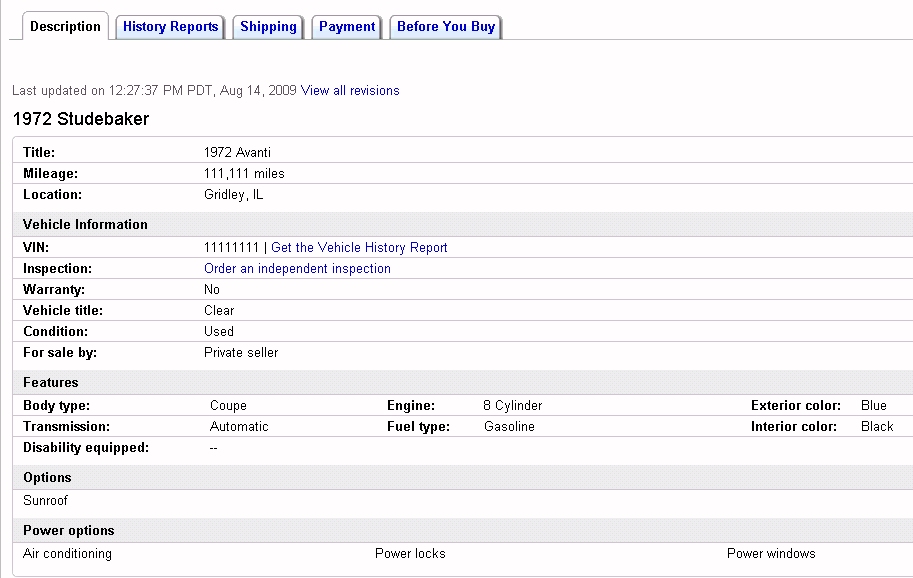Open Get the Vehicle History Report link
The image size is (913, 578).
tap(359, 248)
